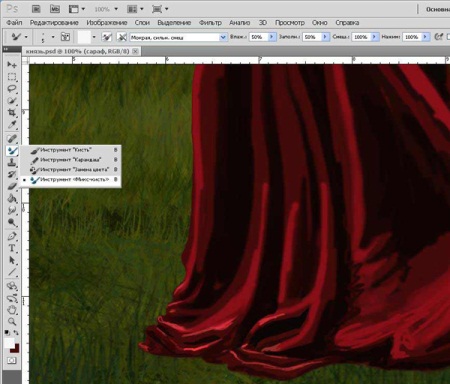Open the Просмотр menu
This screenshot has width=450, height=384.
point(290,23)
